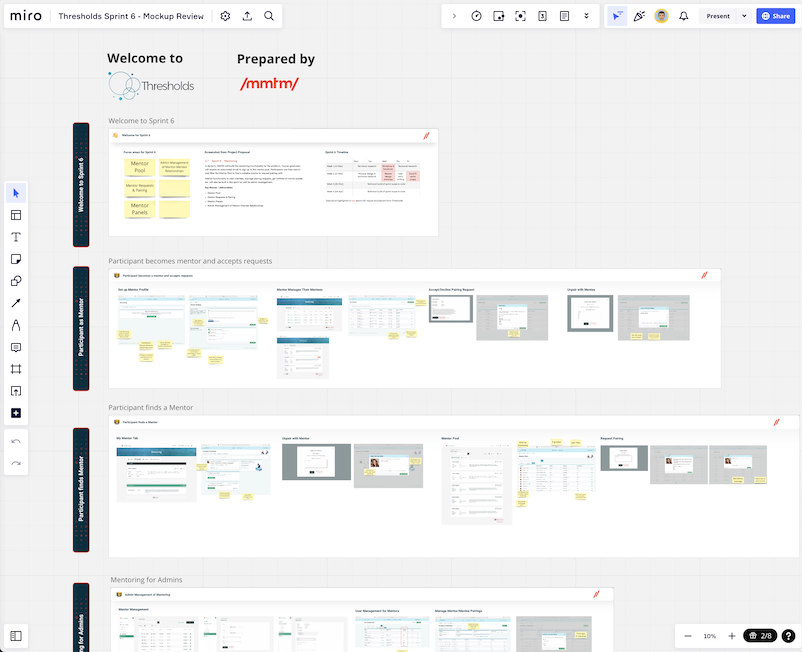Screen dimensions: 802x652
Task: Select the Frame tool
Action: click(16, 369)
